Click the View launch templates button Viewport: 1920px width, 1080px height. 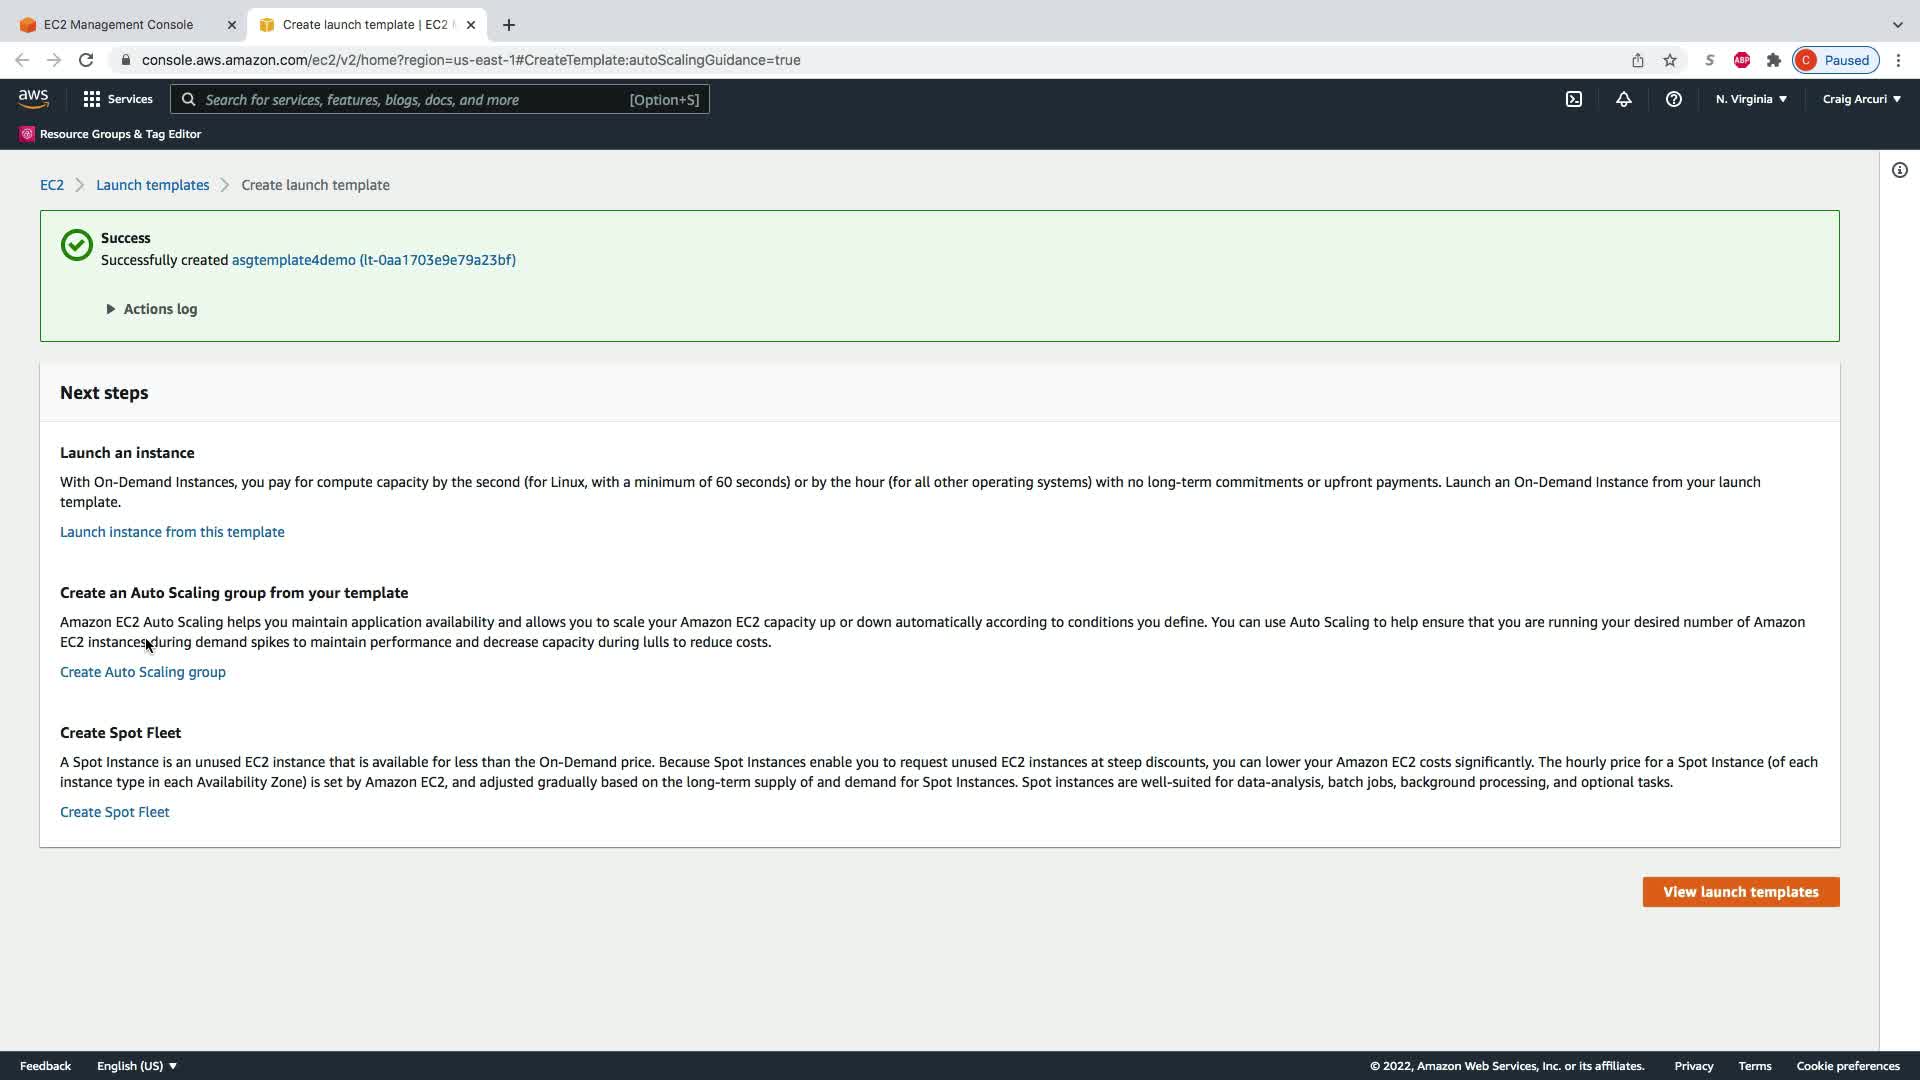(1740, 892)
